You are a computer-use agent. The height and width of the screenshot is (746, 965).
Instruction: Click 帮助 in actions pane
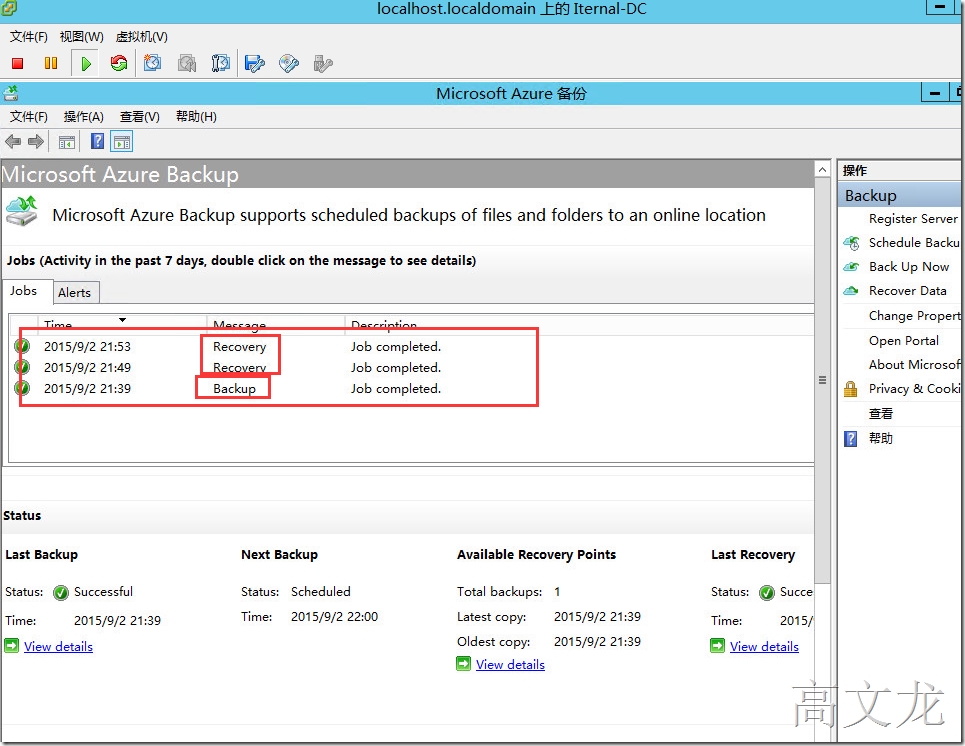tap(880, 438)
